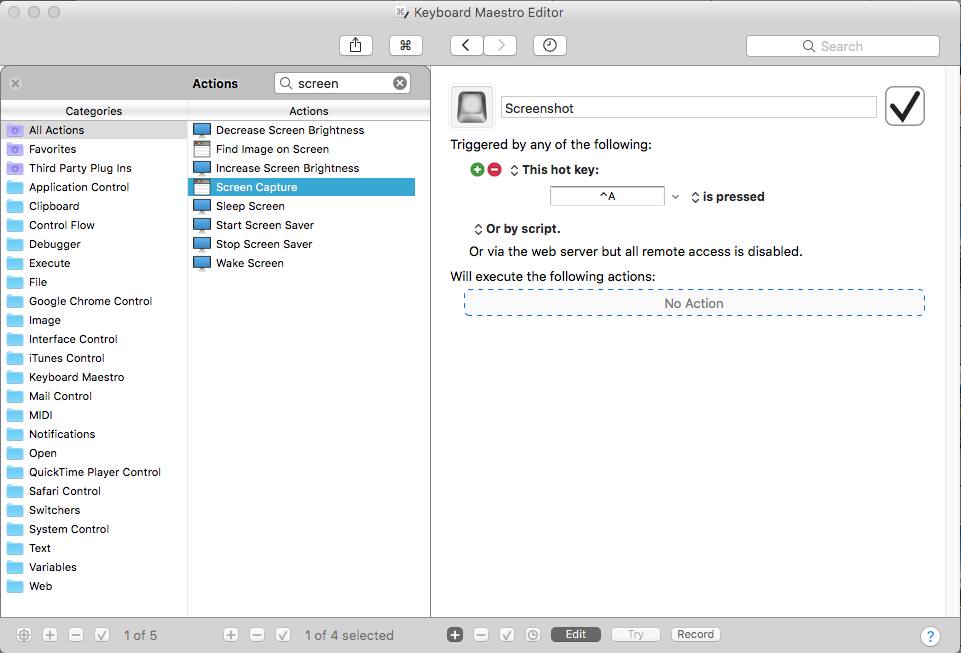This screenshot has width=961, height=653.
Task: Click the Screenshot macro name field
Action: point(689,108)
